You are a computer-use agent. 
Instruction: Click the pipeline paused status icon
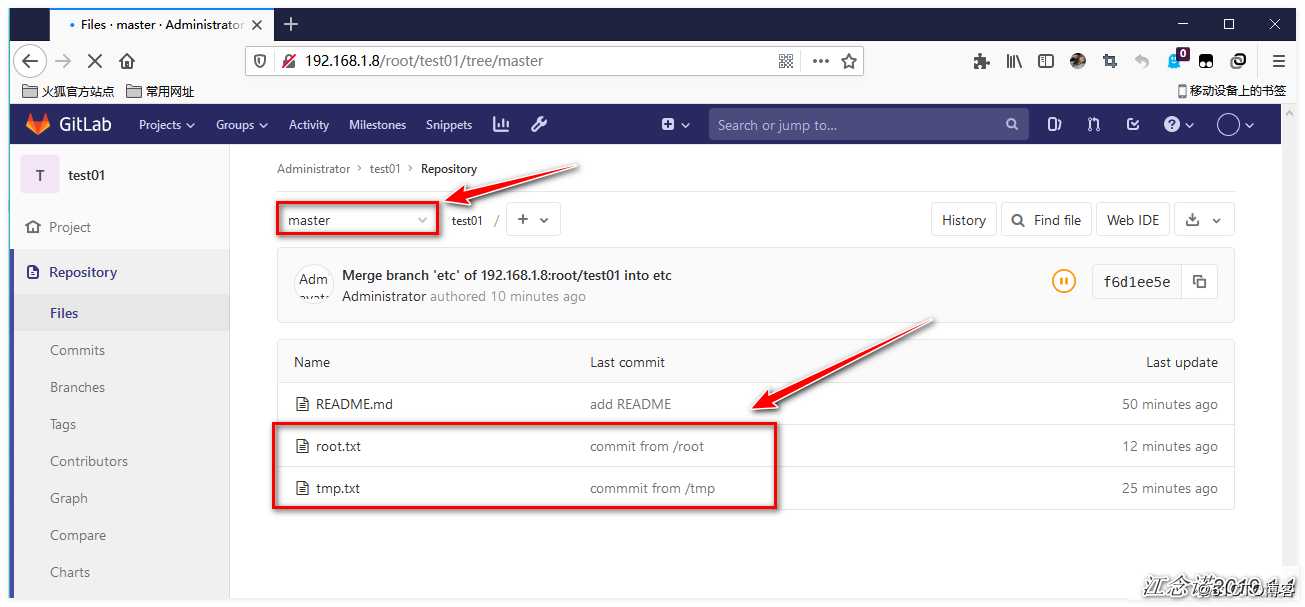click(x=1063, y=282)
